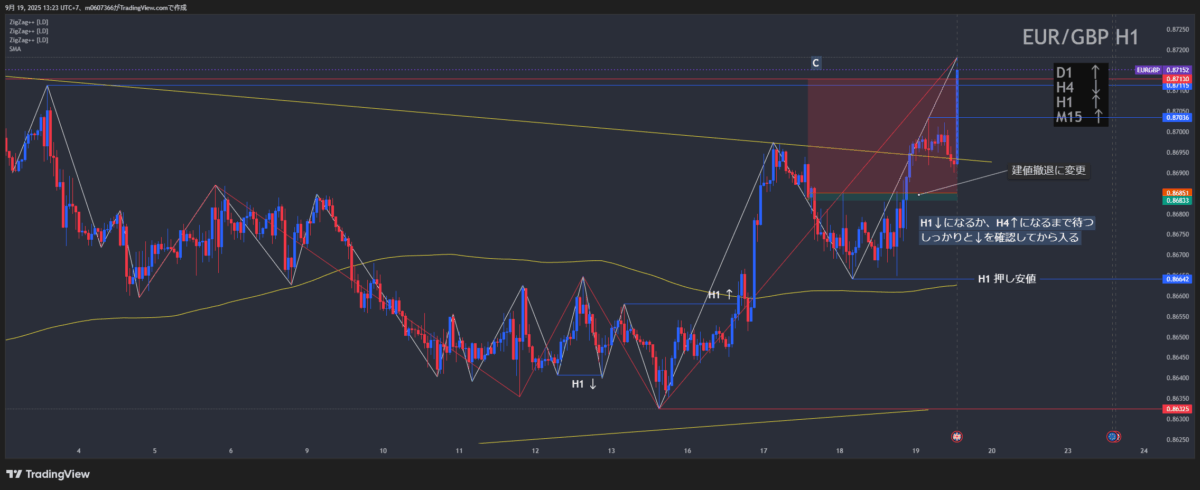Click the purple EURGBP symbol tag
Viewport: 1200px width, 490px height.
(x=1147, y=71)
